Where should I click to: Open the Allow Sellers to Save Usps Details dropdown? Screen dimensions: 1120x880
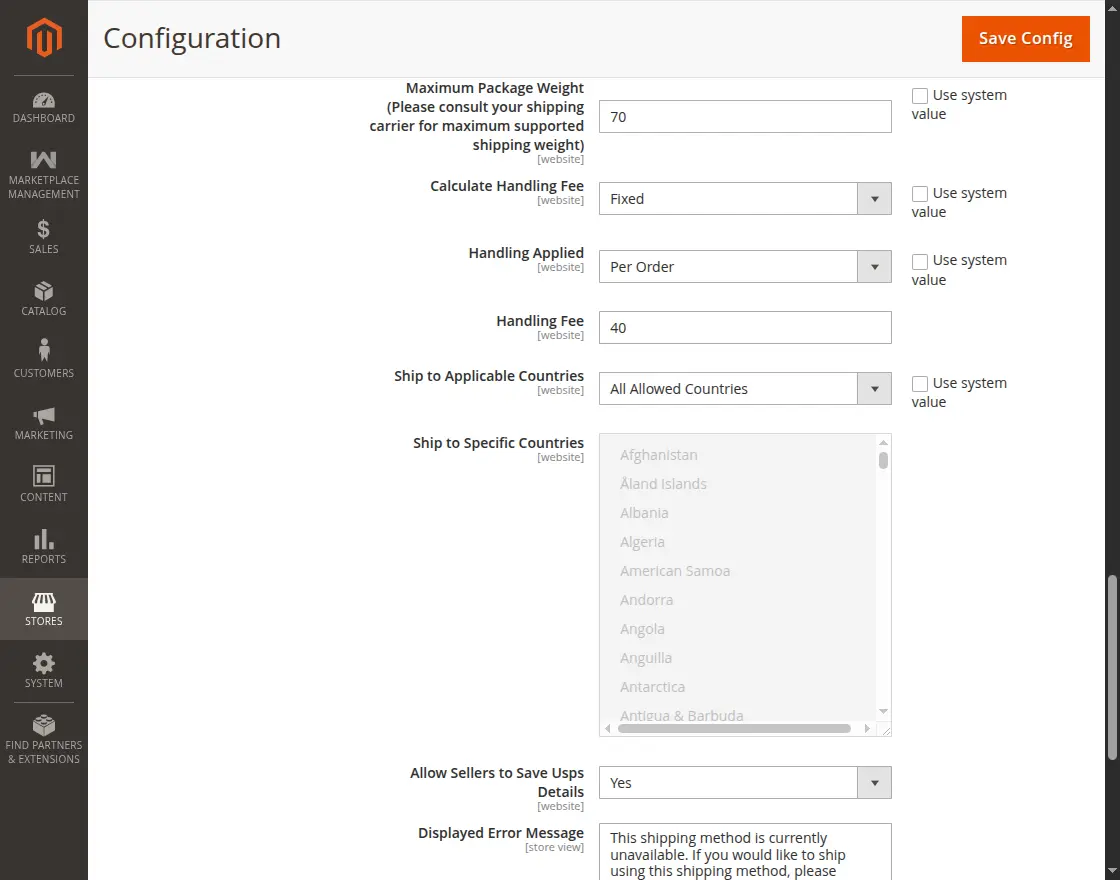[x=875, y=782]
